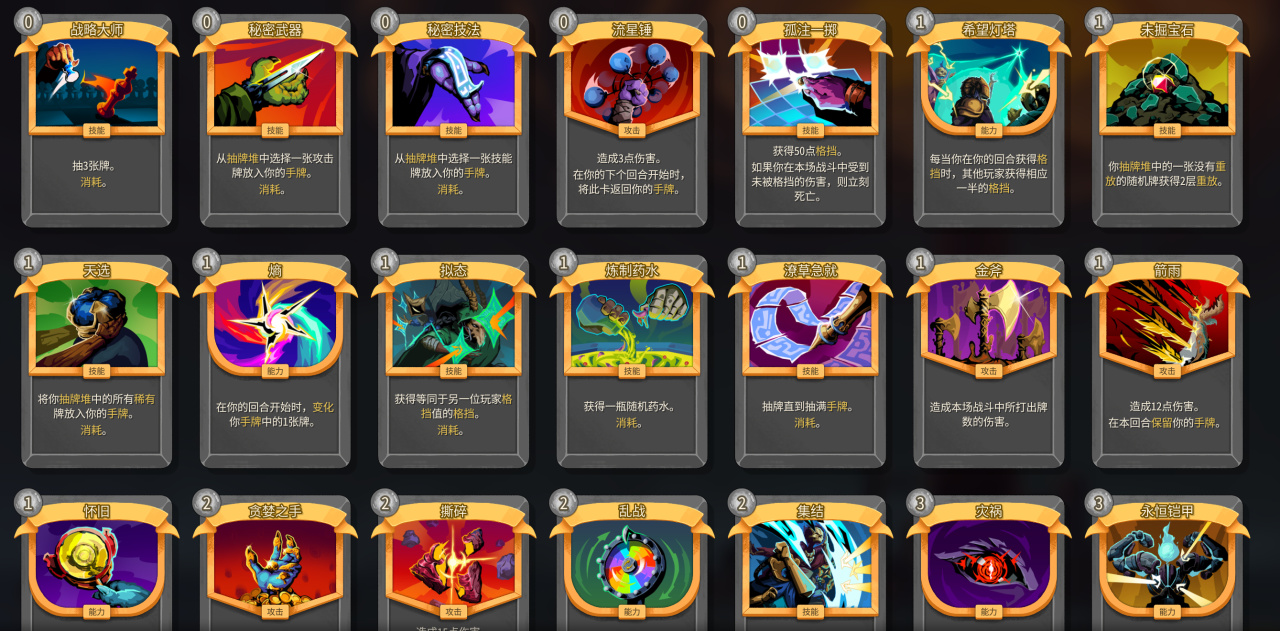Select the 潦草急就 card illustration
The image size is (1280, 631).
point(810,324)
